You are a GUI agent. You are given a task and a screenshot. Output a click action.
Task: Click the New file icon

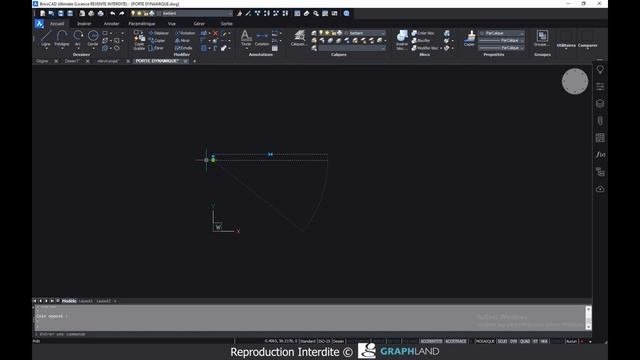(42, 13)
